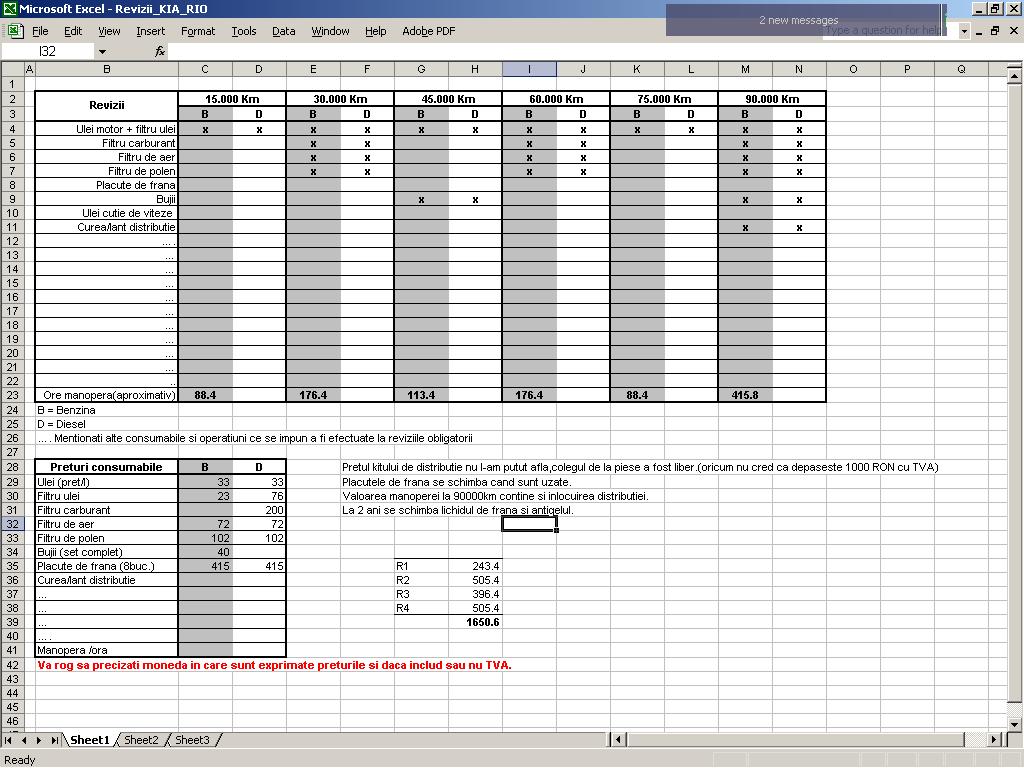Select the "Revizii" header cell
1024x768 pixels.
point(106,106)
